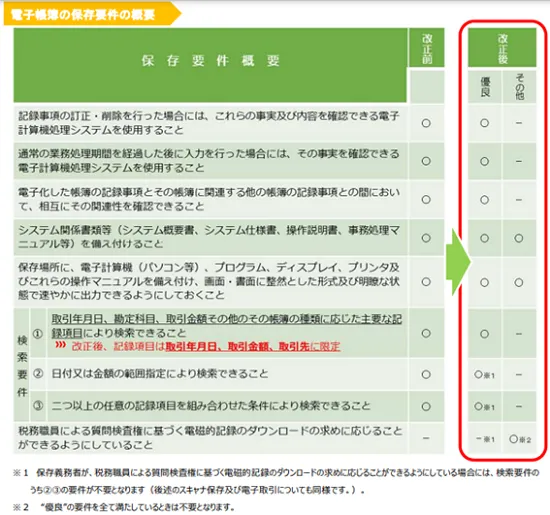
Task: Click the 電子帳簿の保存要件の概要 title banner
Action: (92, 14)
